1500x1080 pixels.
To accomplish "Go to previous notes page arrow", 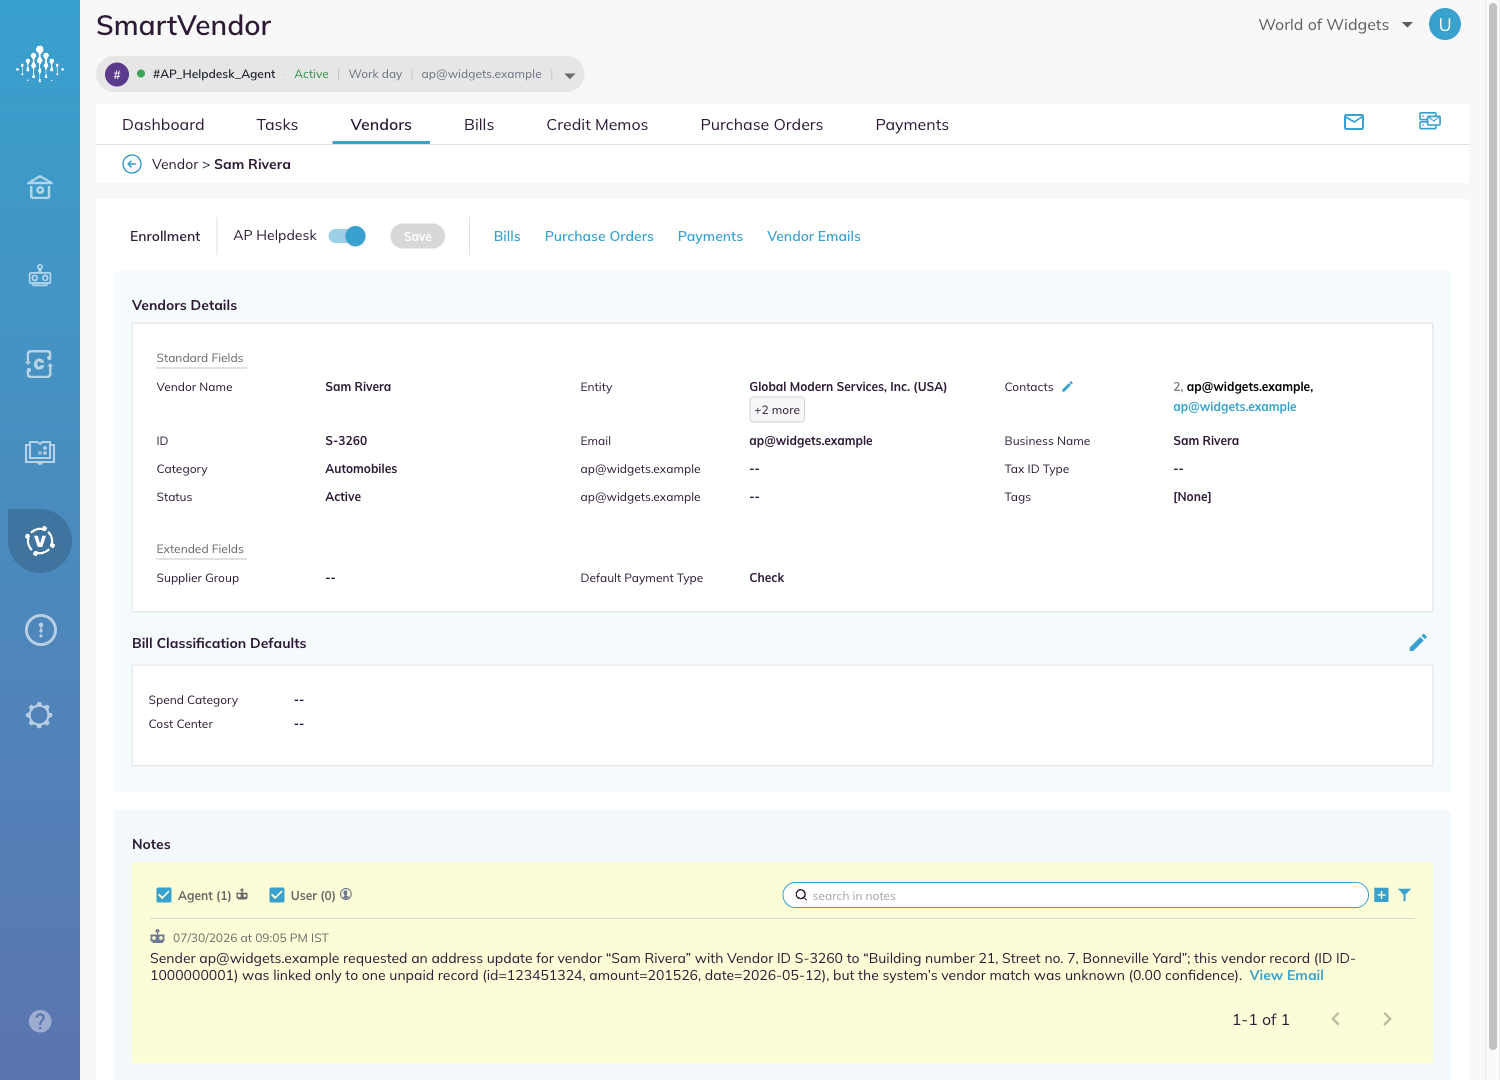I will pos(1335,1019).
